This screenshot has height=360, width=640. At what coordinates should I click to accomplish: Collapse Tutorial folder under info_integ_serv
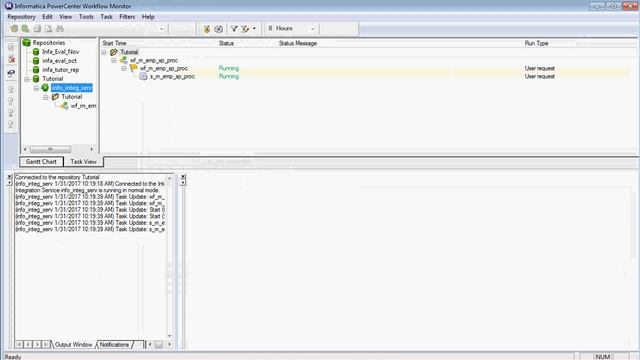coord(46,97)
